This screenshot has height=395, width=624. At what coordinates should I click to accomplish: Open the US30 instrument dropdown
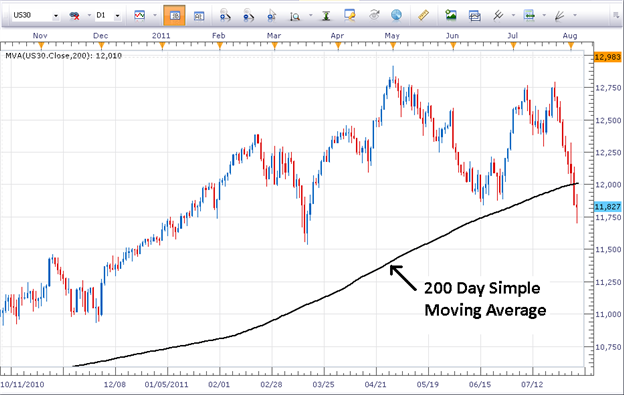[56, 16]
